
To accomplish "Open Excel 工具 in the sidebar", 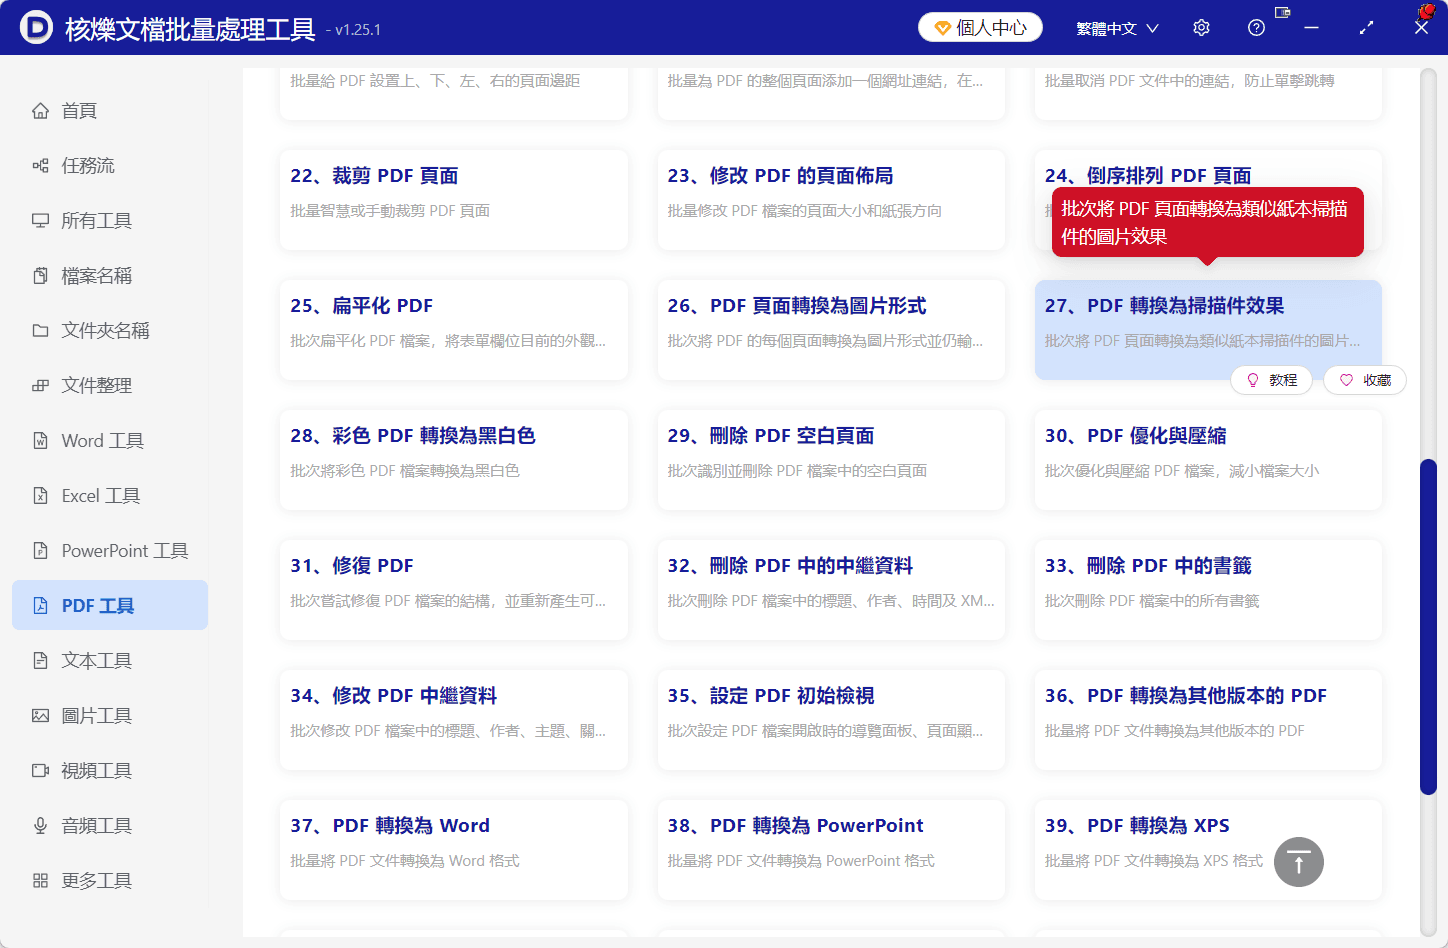I will pyautogui.click(x=110, y=496).
